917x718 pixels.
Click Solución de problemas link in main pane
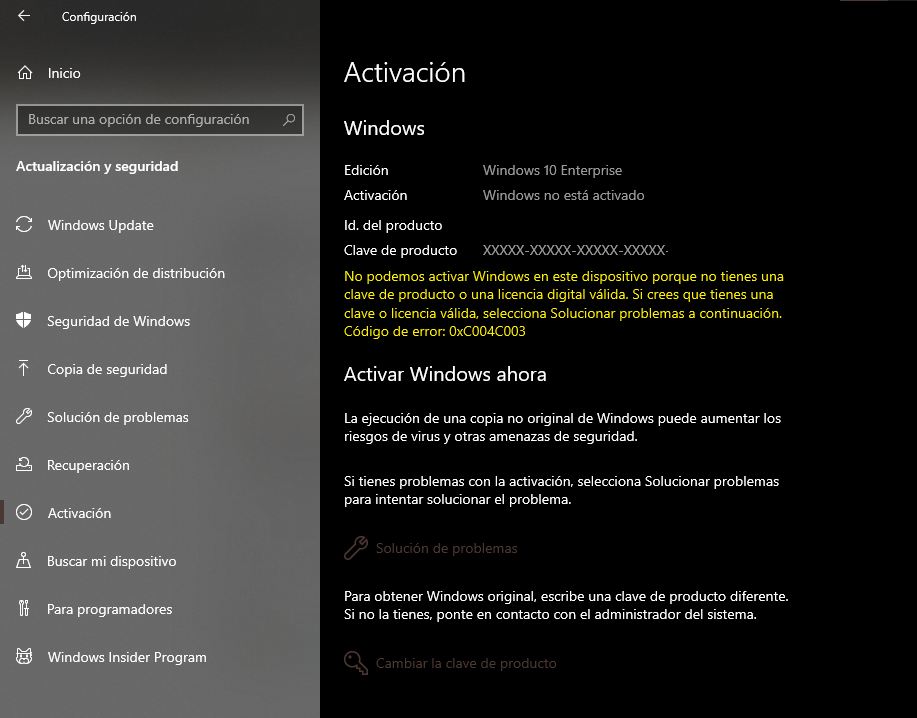coord(446,548)
